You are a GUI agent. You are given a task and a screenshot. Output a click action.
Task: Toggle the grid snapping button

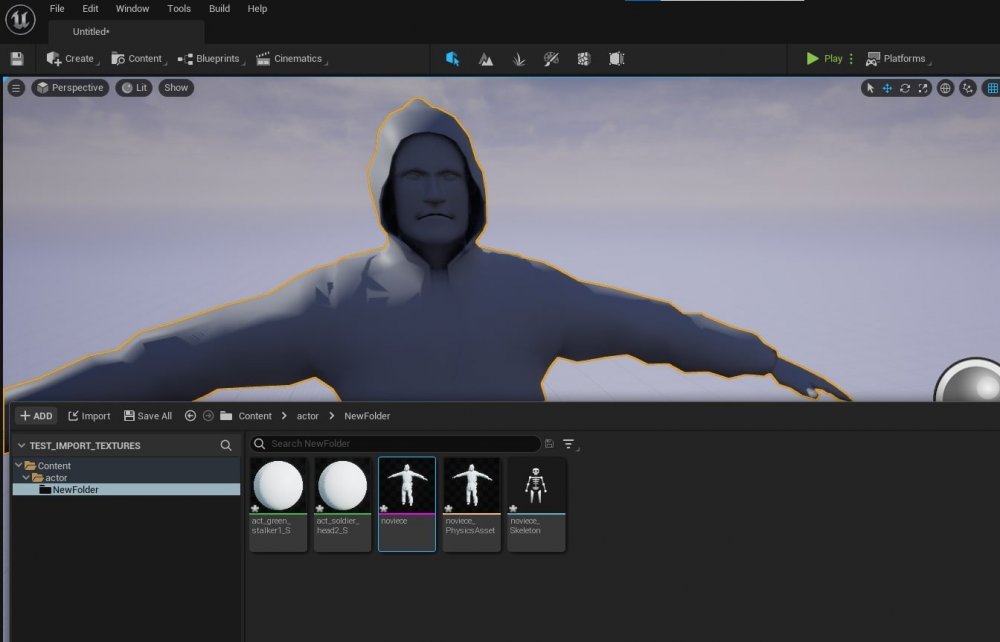[992, 88]
